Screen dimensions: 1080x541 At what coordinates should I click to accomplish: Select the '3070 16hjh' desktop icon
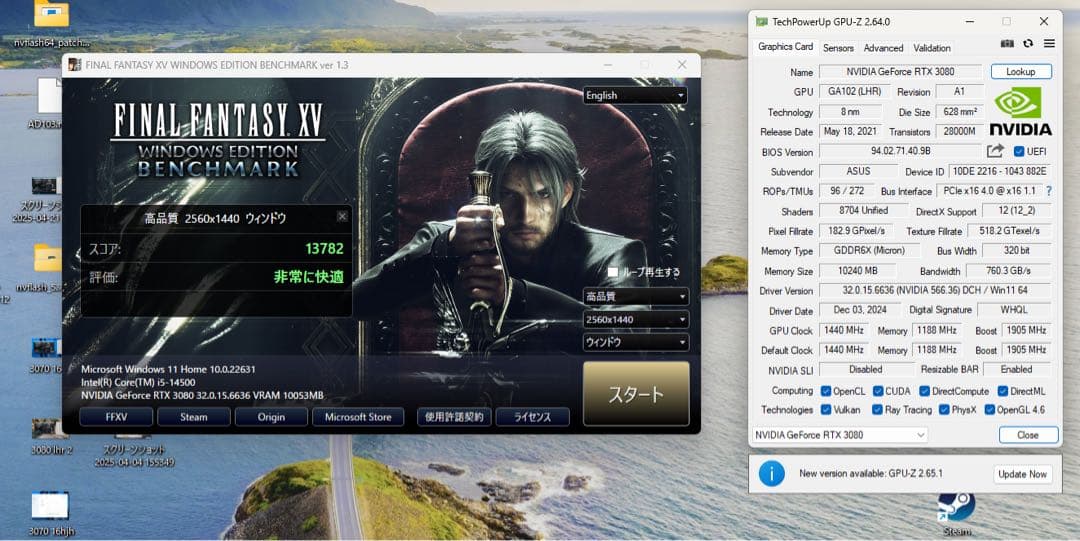(51, 513)
